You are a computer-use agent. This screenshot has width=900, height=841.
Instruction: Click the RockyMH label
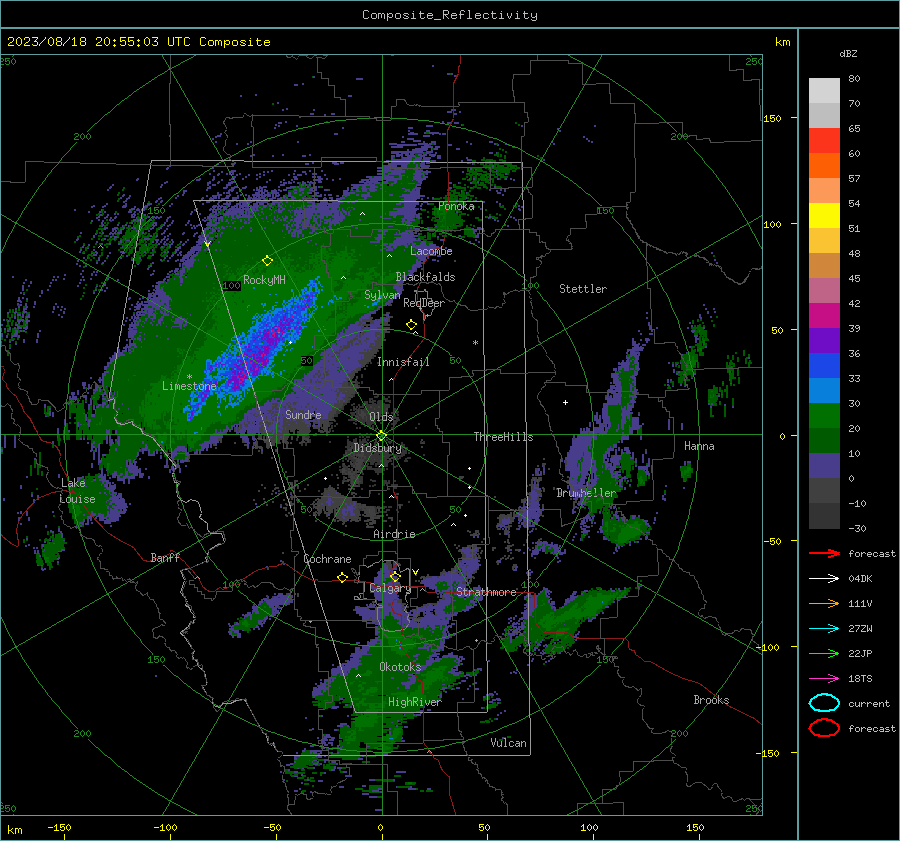[x=264, y=280]
